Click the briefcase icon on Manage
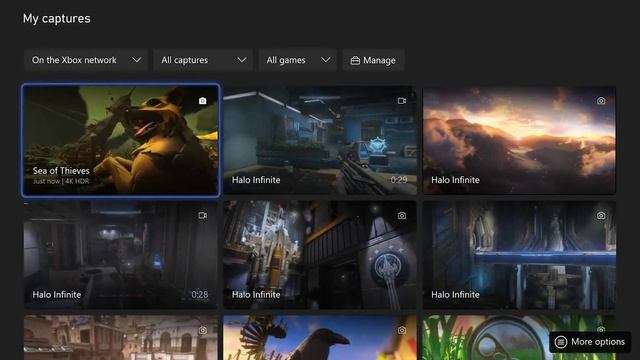This screenshot has width=640, height=360. pyautogui.click(x=355, y=60)
